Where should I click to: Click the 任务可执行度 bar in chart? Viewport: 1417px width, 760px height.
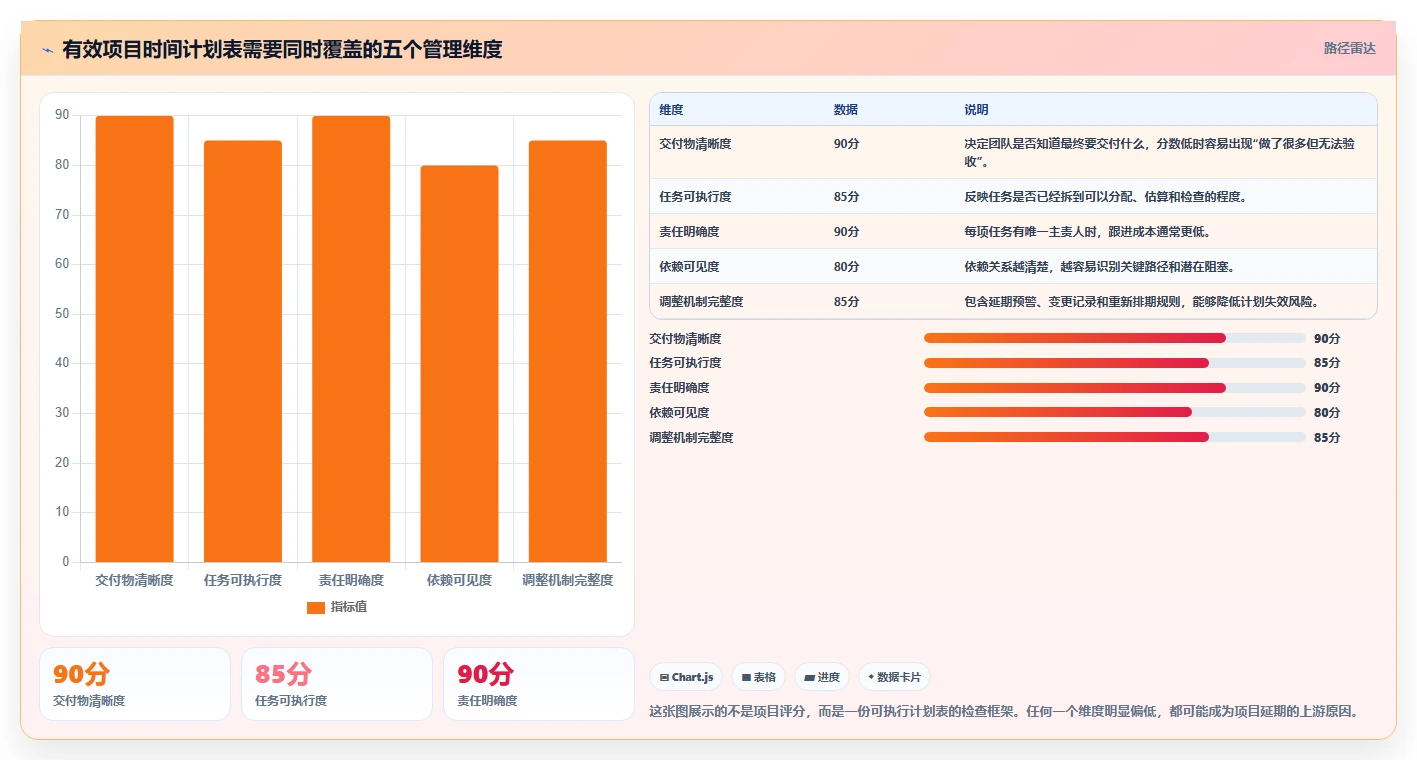(x=243, y=351)
